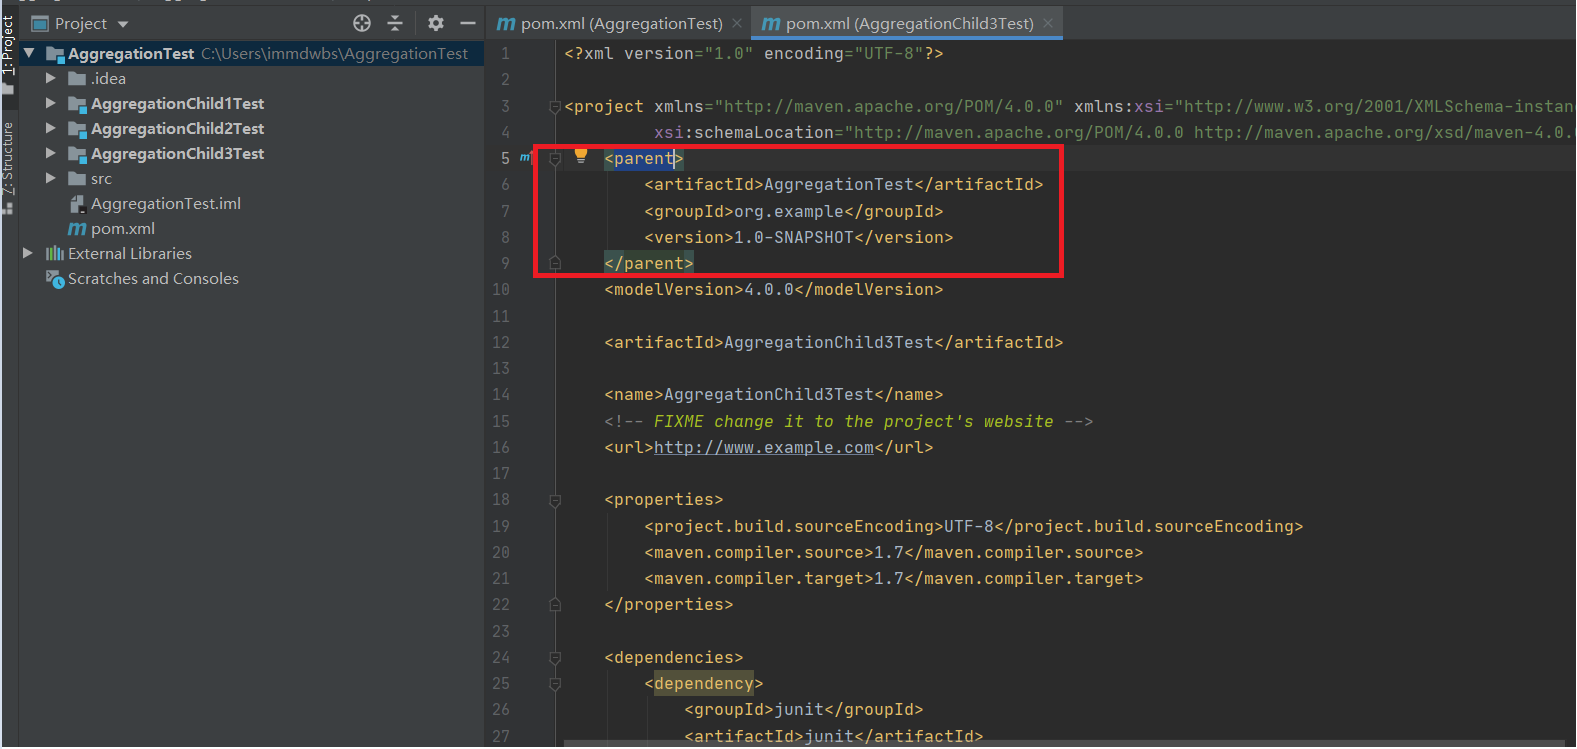This screenshot has height=749, width=1577.
Task: Expand the AggregationChild3Test module
Action: (x=50, y=153)
